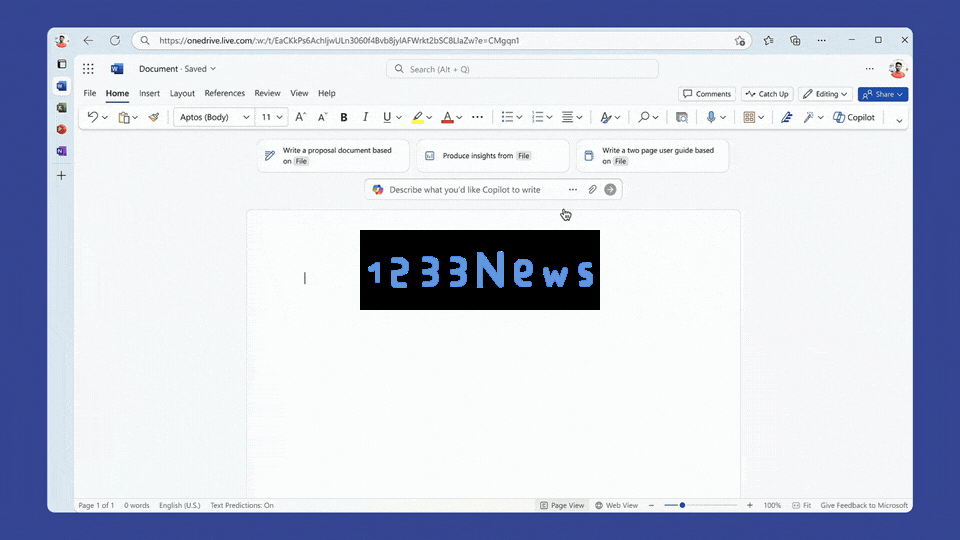Open the Comments pane
Screen dimensions: 960x540
pos(707,94)
